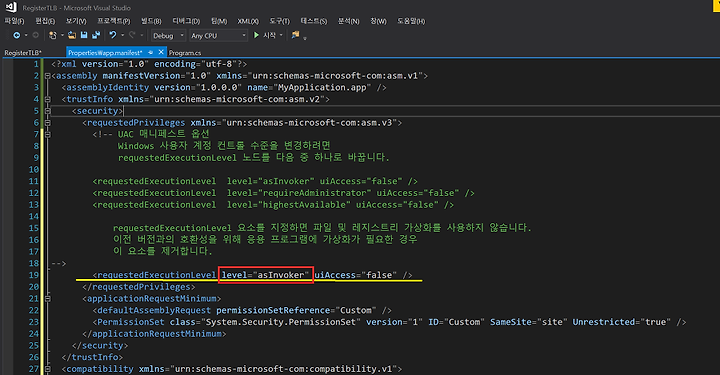Click the UAC 매니페스트 옵션 comment line
The width and height of the screenshot is (720, 375).
pos(151,134)
